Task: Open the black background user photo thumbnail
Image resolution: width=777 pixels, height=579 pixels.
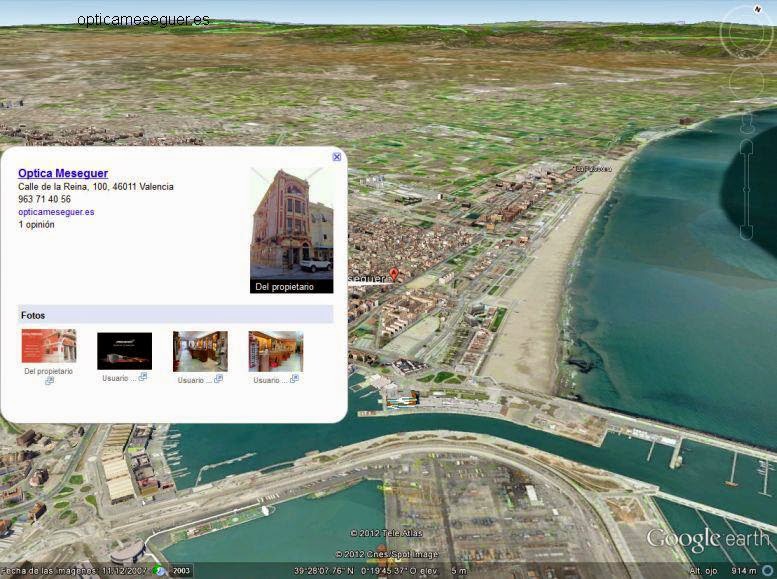Action: (124, 351)
